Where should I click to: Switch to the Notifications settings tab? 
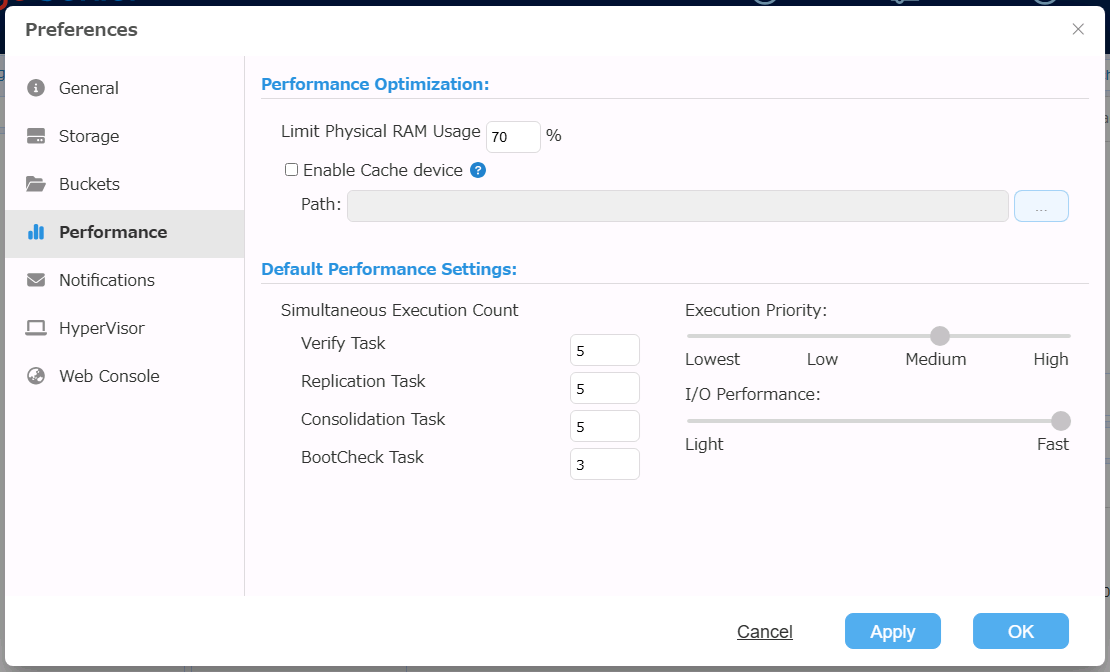pos(106,280)
